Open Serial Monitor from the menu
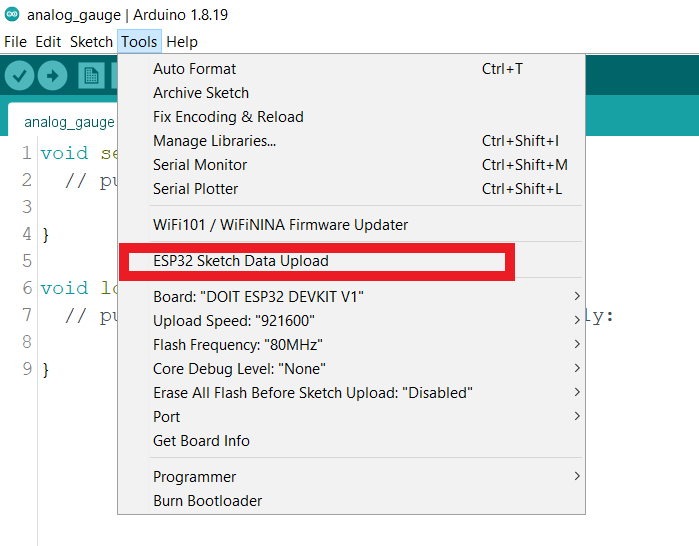This screenshot has width=699, height=546. tap(200, 165)
